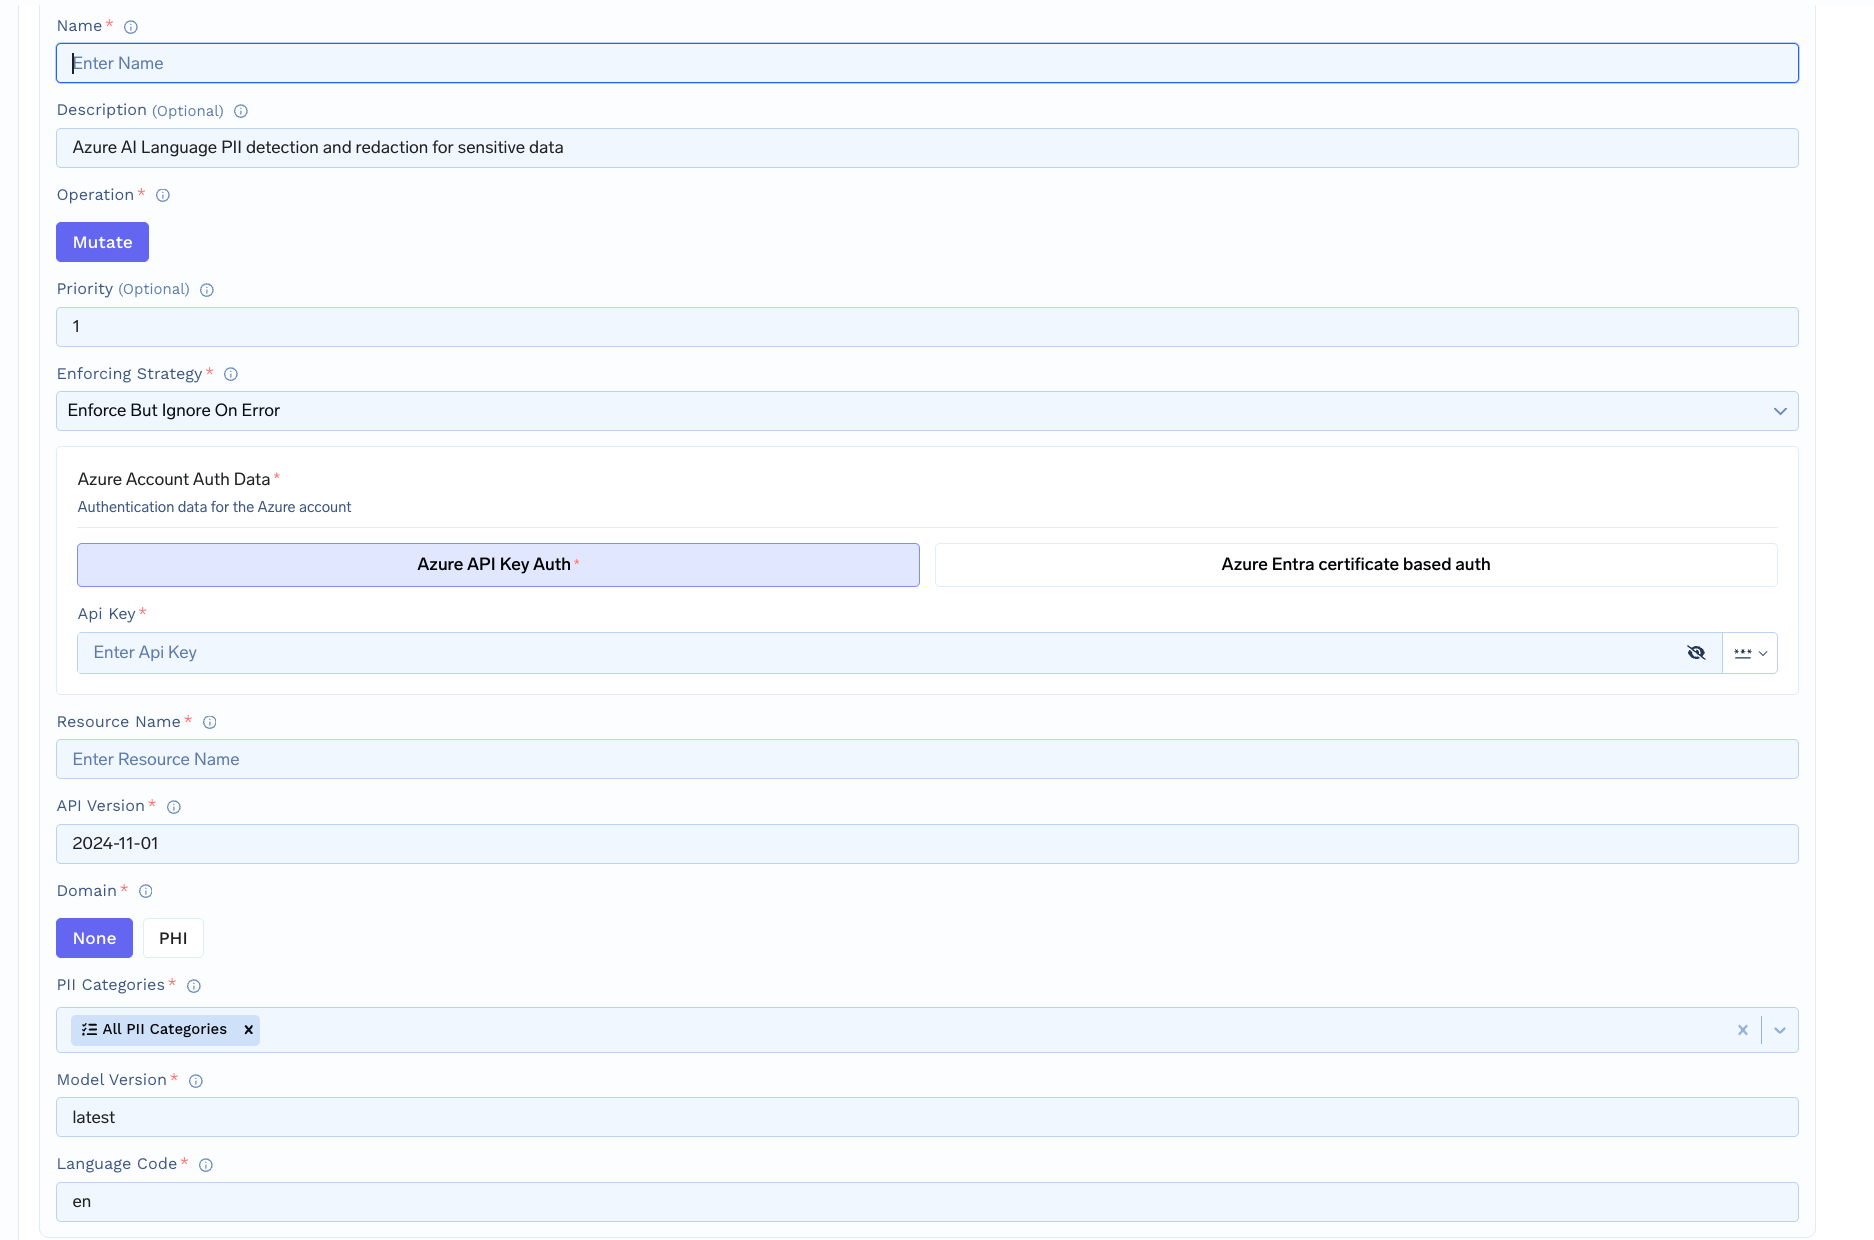Click the Resource Name info icon
The image size is (1874, 1240).
(209, 722)
